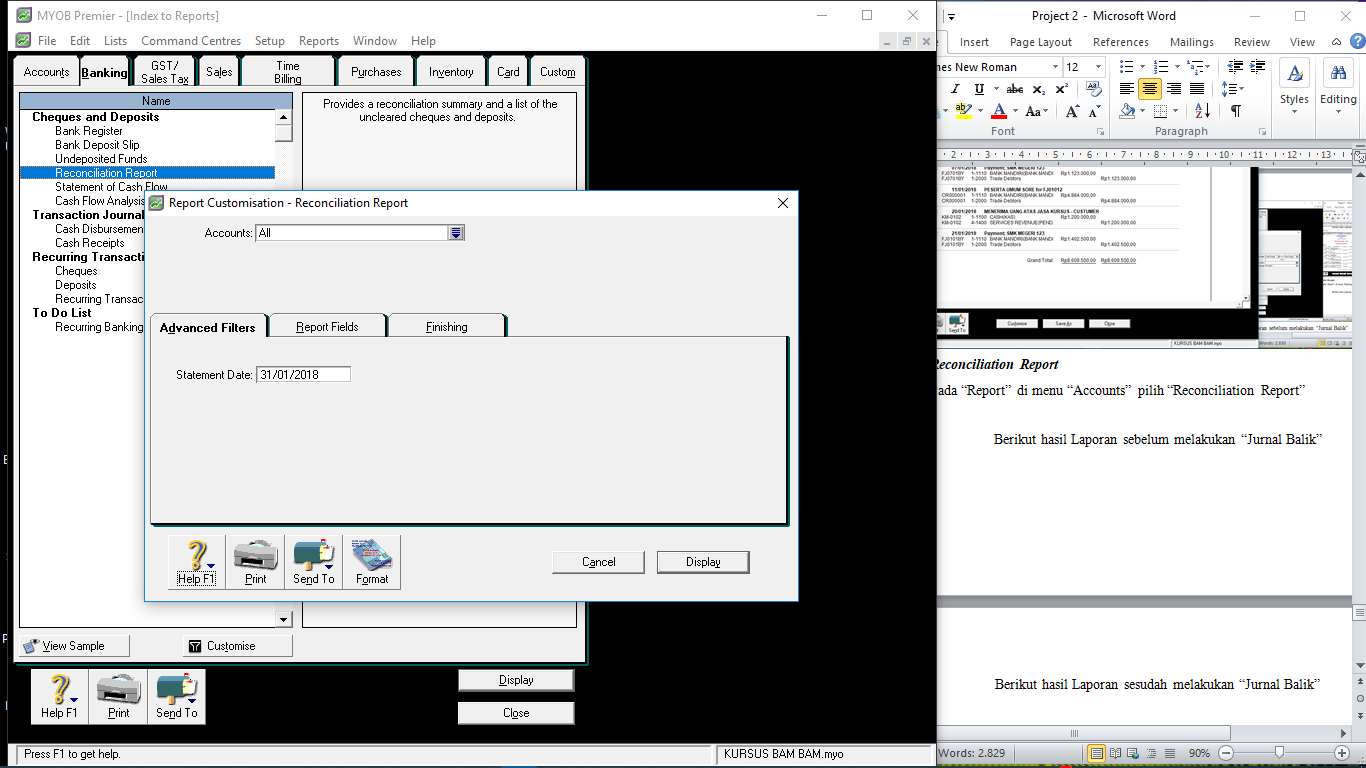Apply strikethrough in Word ribbon

[1015, 89]
